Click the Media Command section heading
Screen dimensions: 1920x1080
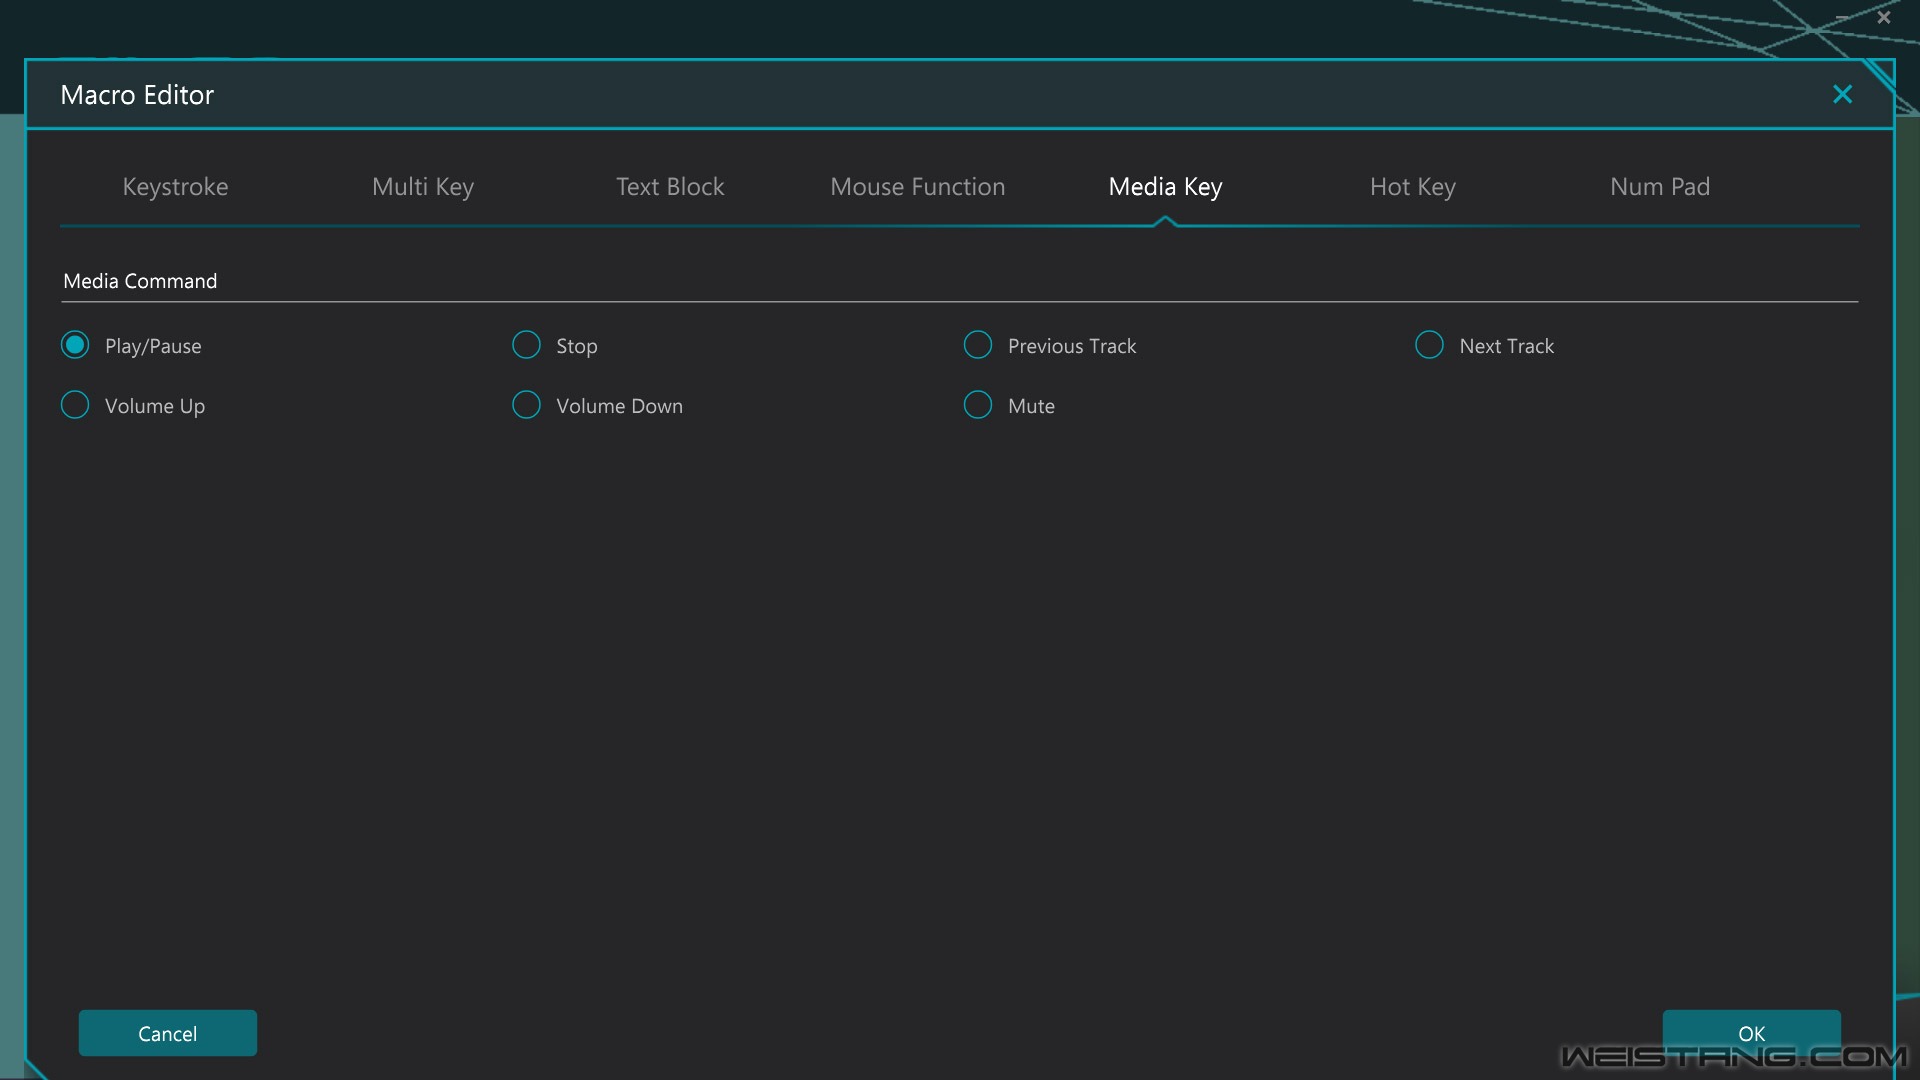coord(140,281)
